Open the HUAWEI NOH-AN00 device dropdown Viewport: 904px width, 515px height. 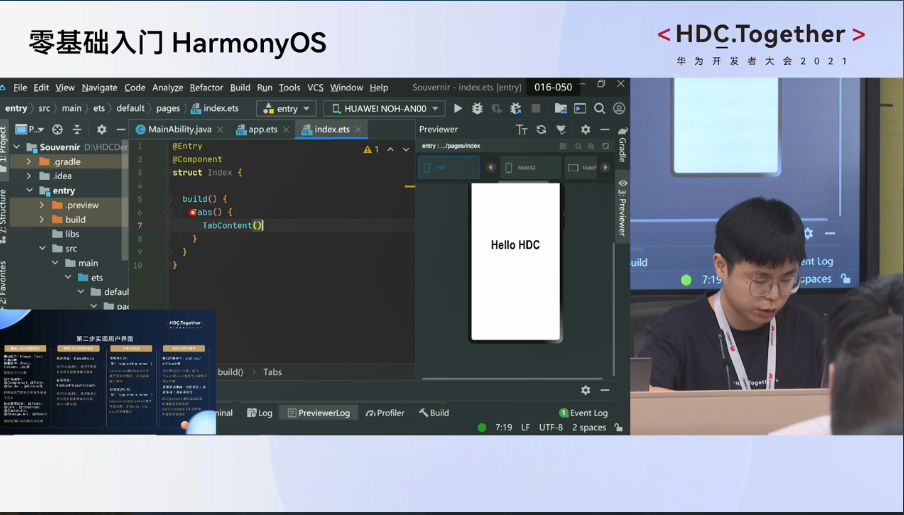385,108
